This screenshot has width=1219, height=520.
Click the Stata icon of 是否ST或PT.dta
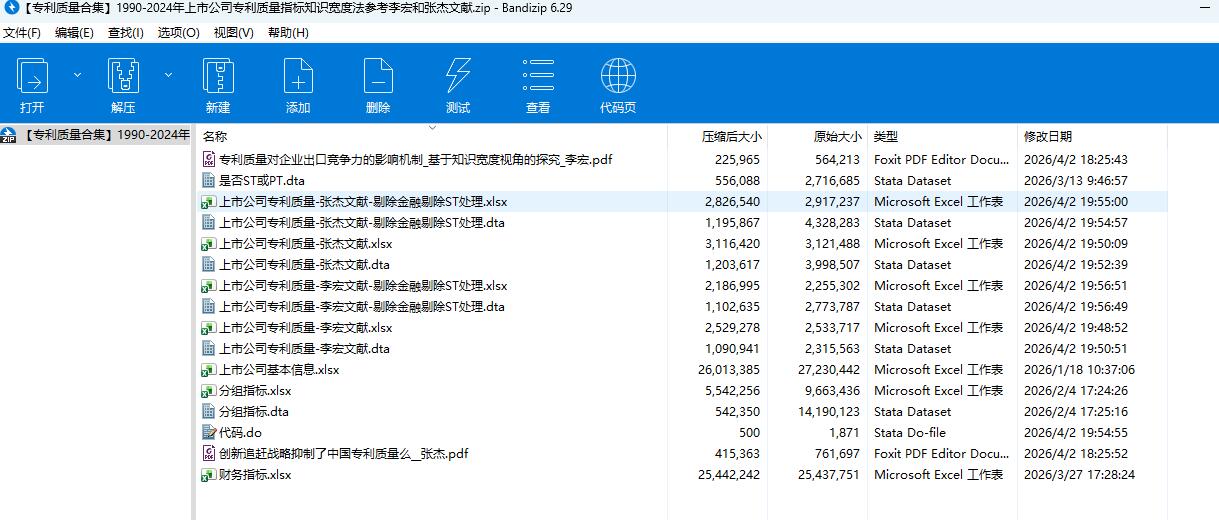pyautogui.click(x=209, y=180)
